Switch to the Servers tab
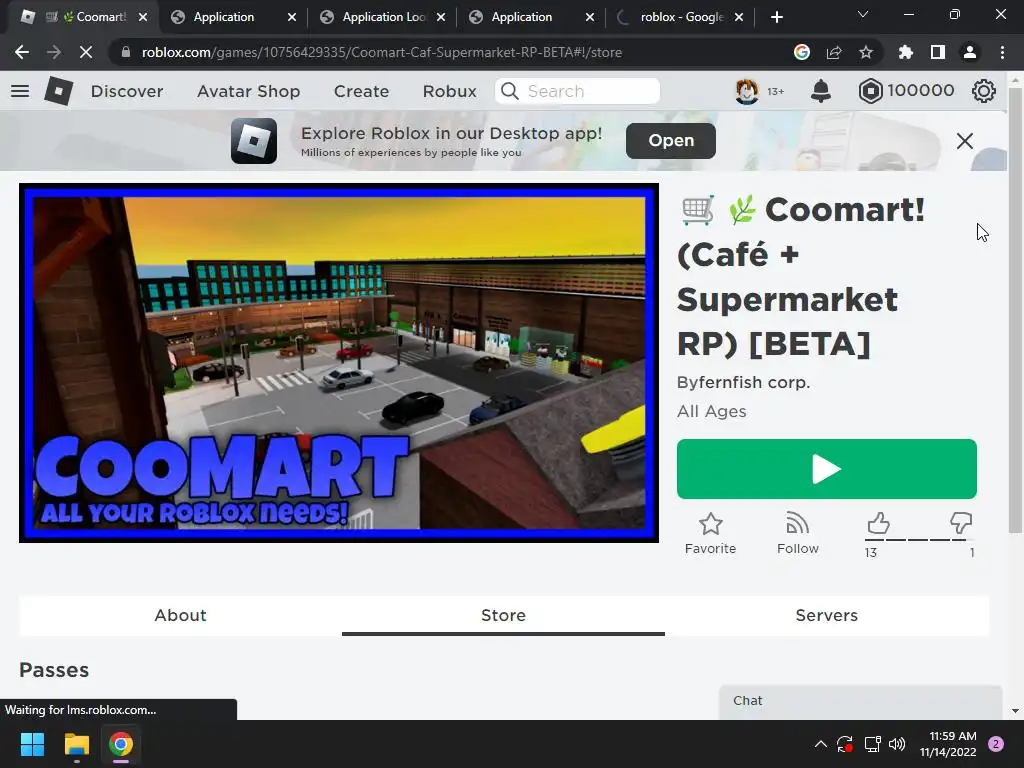The width and height of the screenshot is (1024, 768). click(827, 615)
